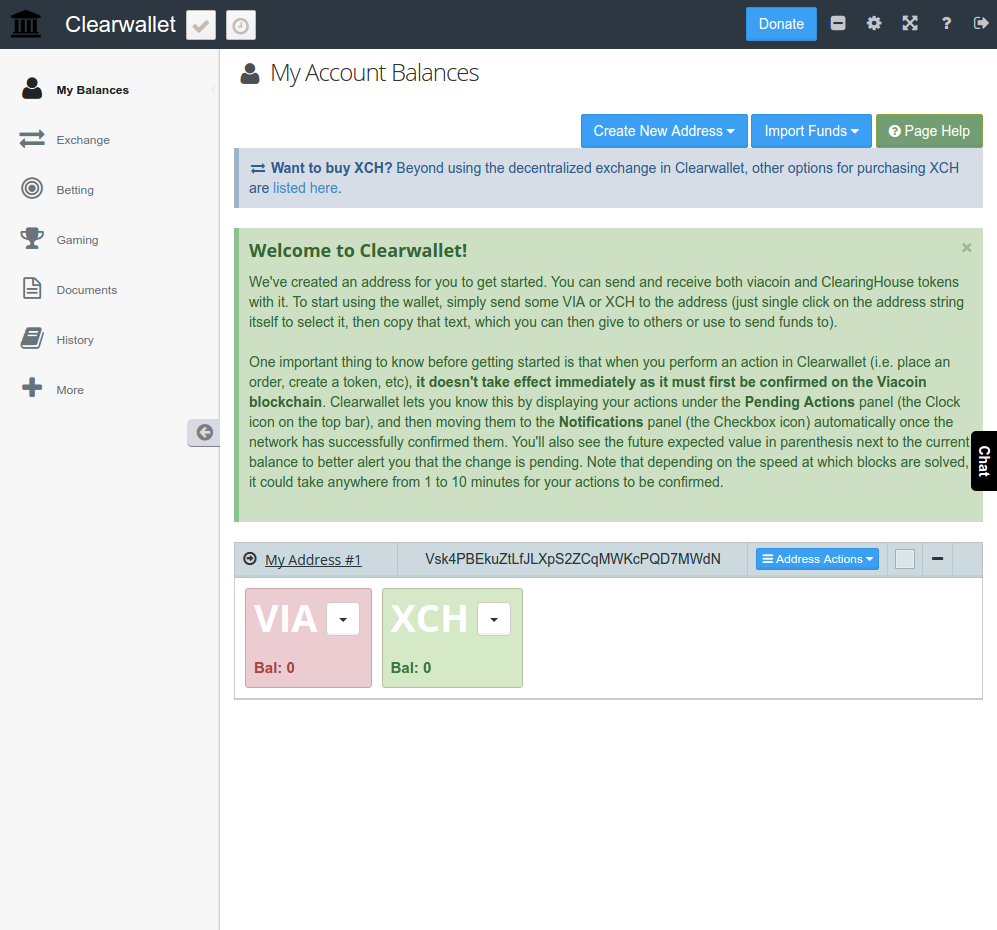Tick the checkbox in the My Address #1 row
Image resolution: width=997 pixels, height=930 pixels.
pos(905,559)
